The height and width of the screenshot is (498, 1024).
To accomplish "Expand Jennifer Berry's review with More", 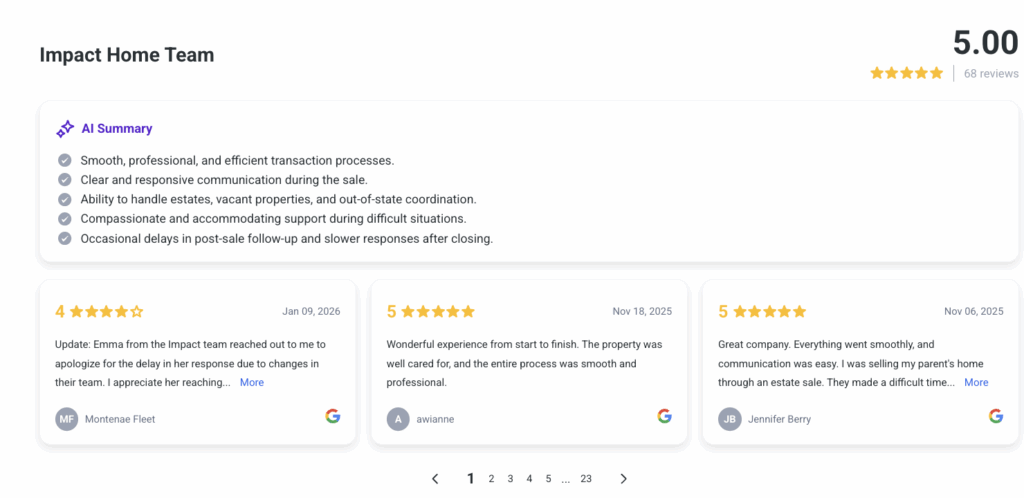I will 976,382.
